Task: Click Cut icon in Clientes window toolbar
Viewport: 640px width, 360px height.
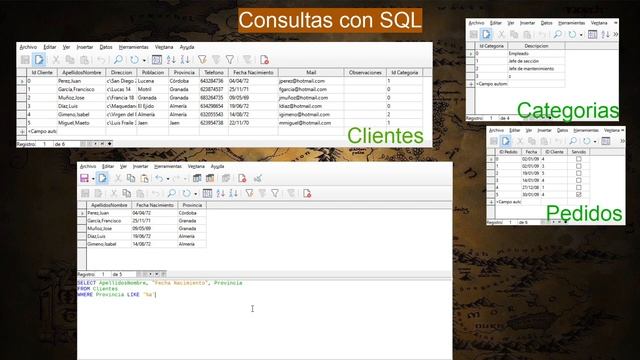Action: 56,60
